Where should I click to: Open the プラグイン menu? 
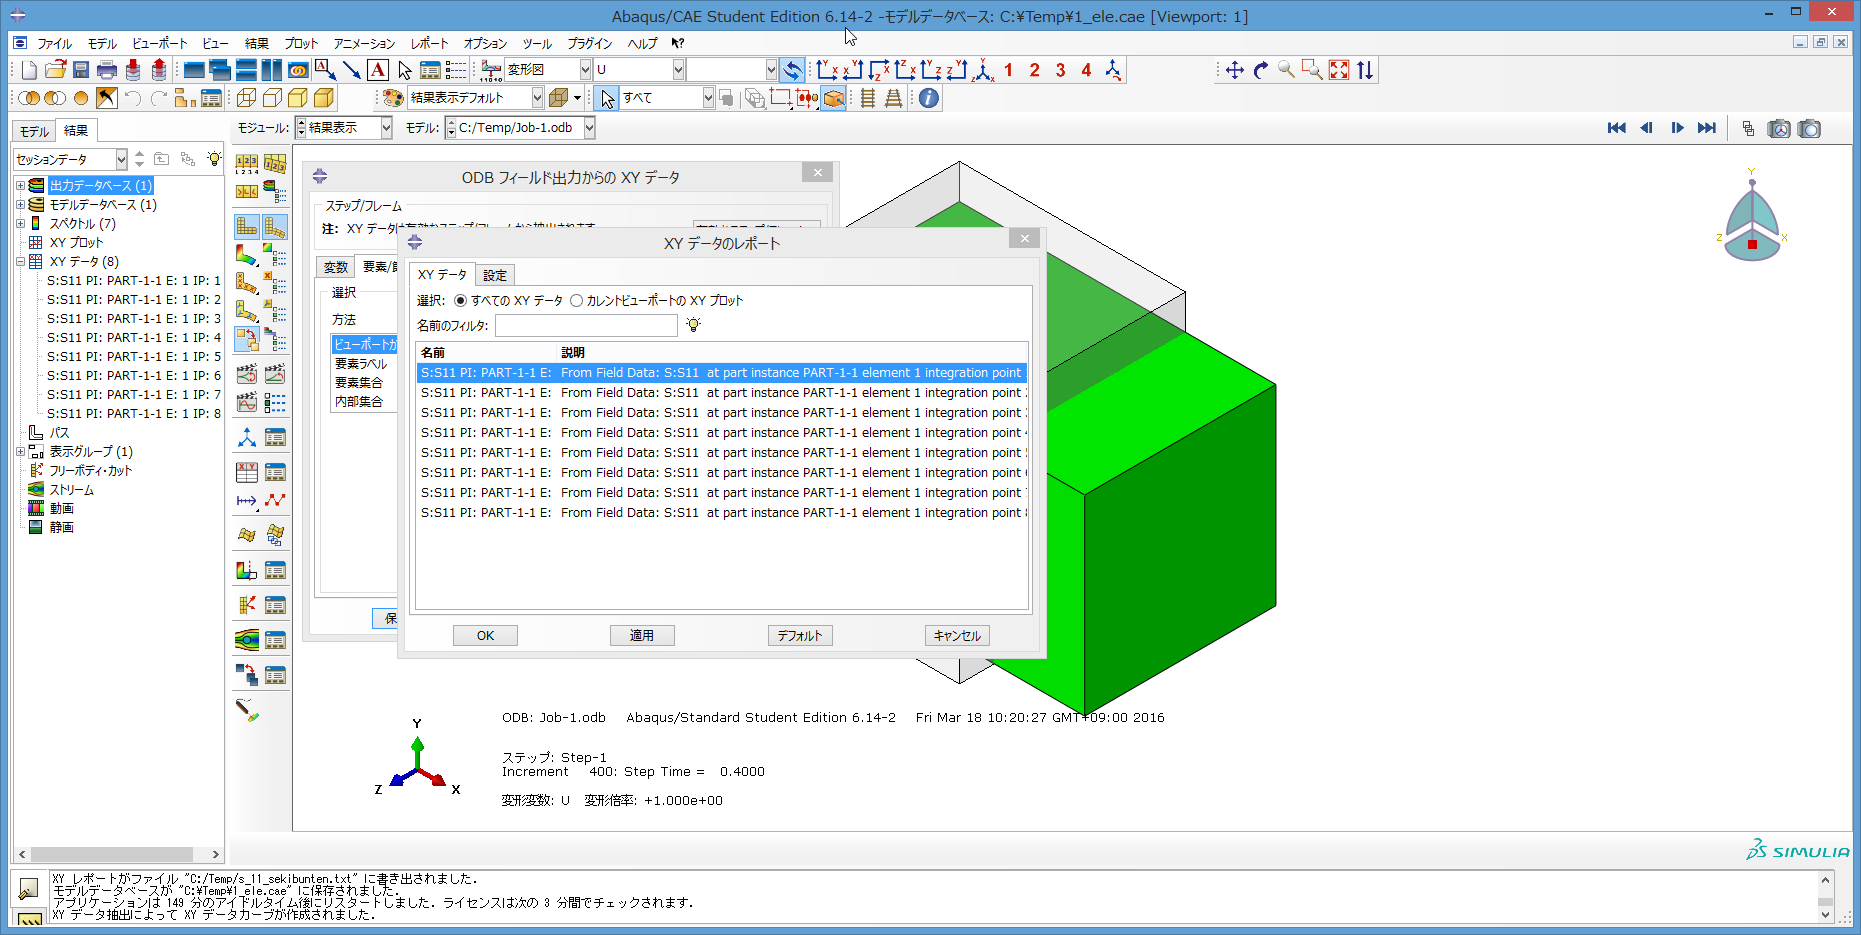click(589, 44)
